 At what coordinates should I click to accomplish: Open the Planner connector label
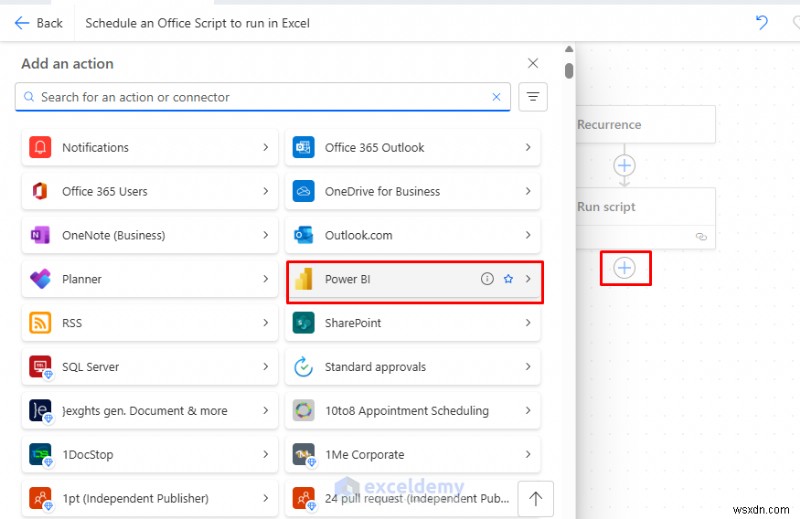coord(82,279)
